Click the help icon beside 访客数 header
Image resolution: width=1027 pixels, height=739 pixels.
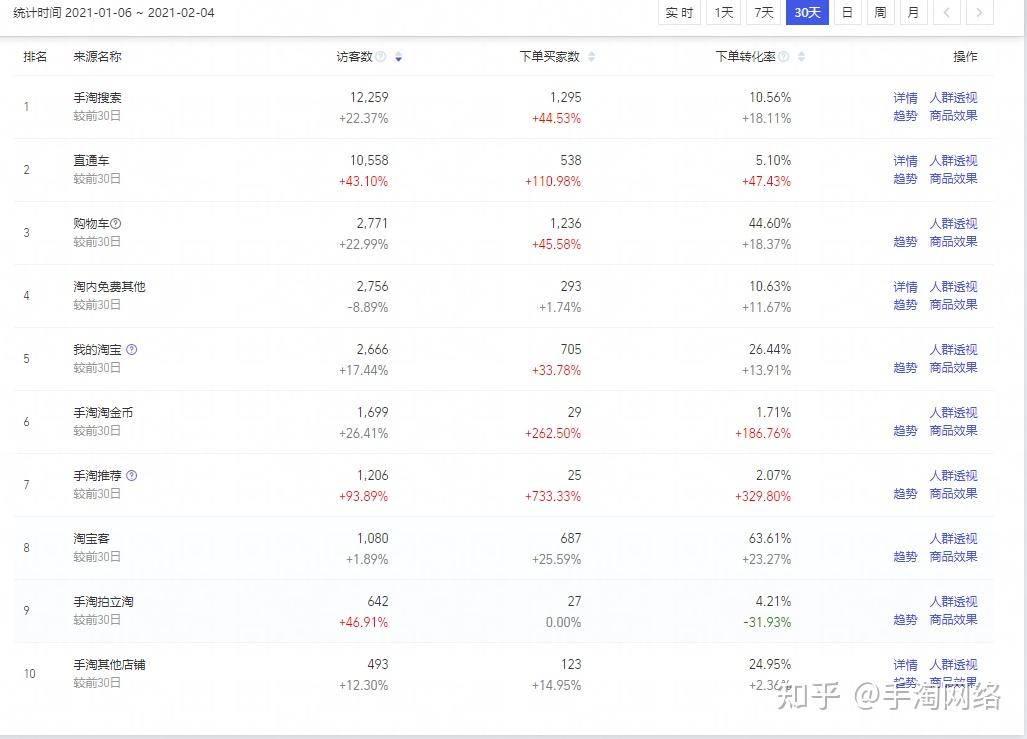[381, 56]
